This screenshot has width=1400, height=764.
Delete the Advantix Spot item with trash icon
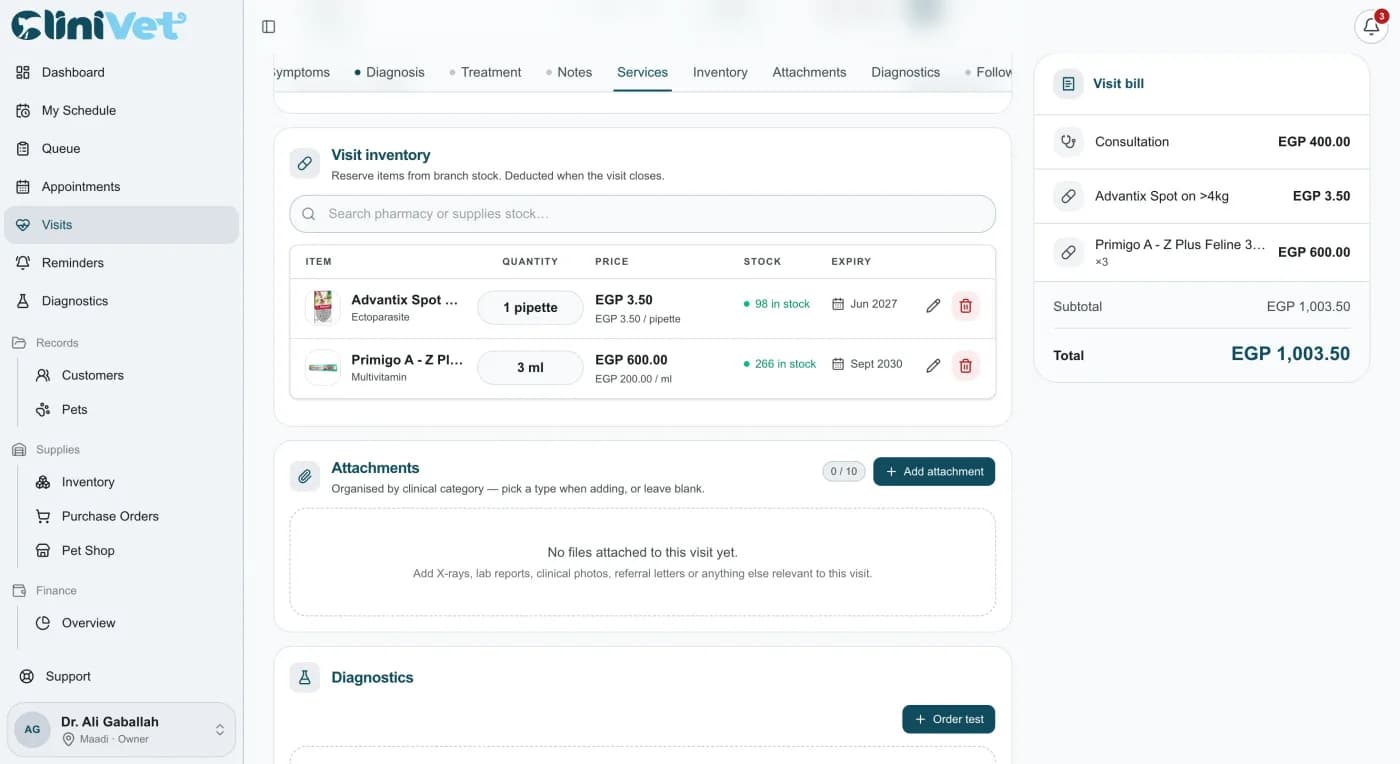point(965,306)
